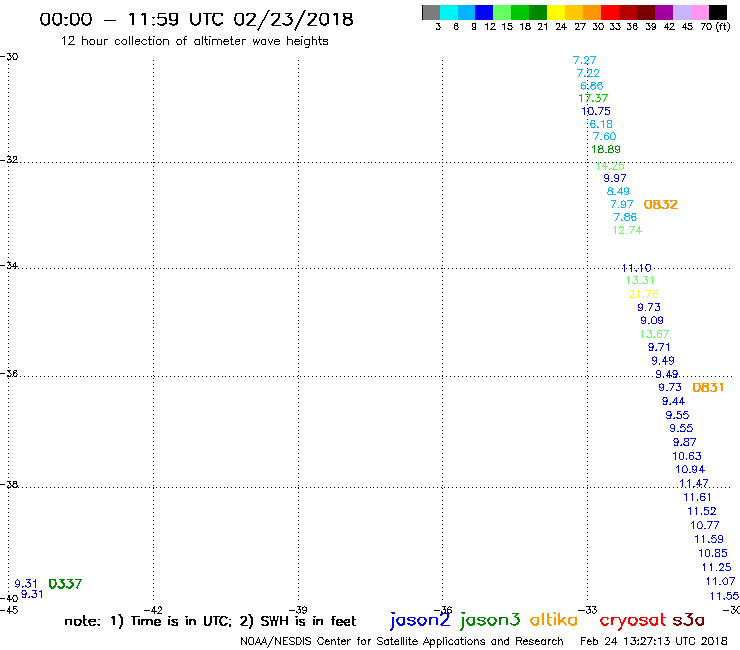Viewport: 740px width, 650px height.
Task: Click the wave height value 9.87
Action: (685, 442)
